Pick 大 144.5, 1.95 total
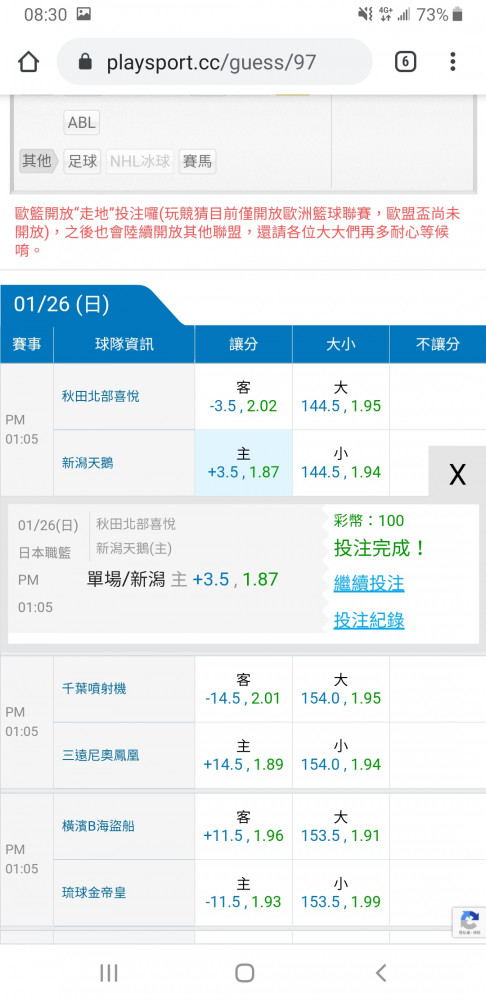This screenshot has height=1000, width=486. point(341,396)
